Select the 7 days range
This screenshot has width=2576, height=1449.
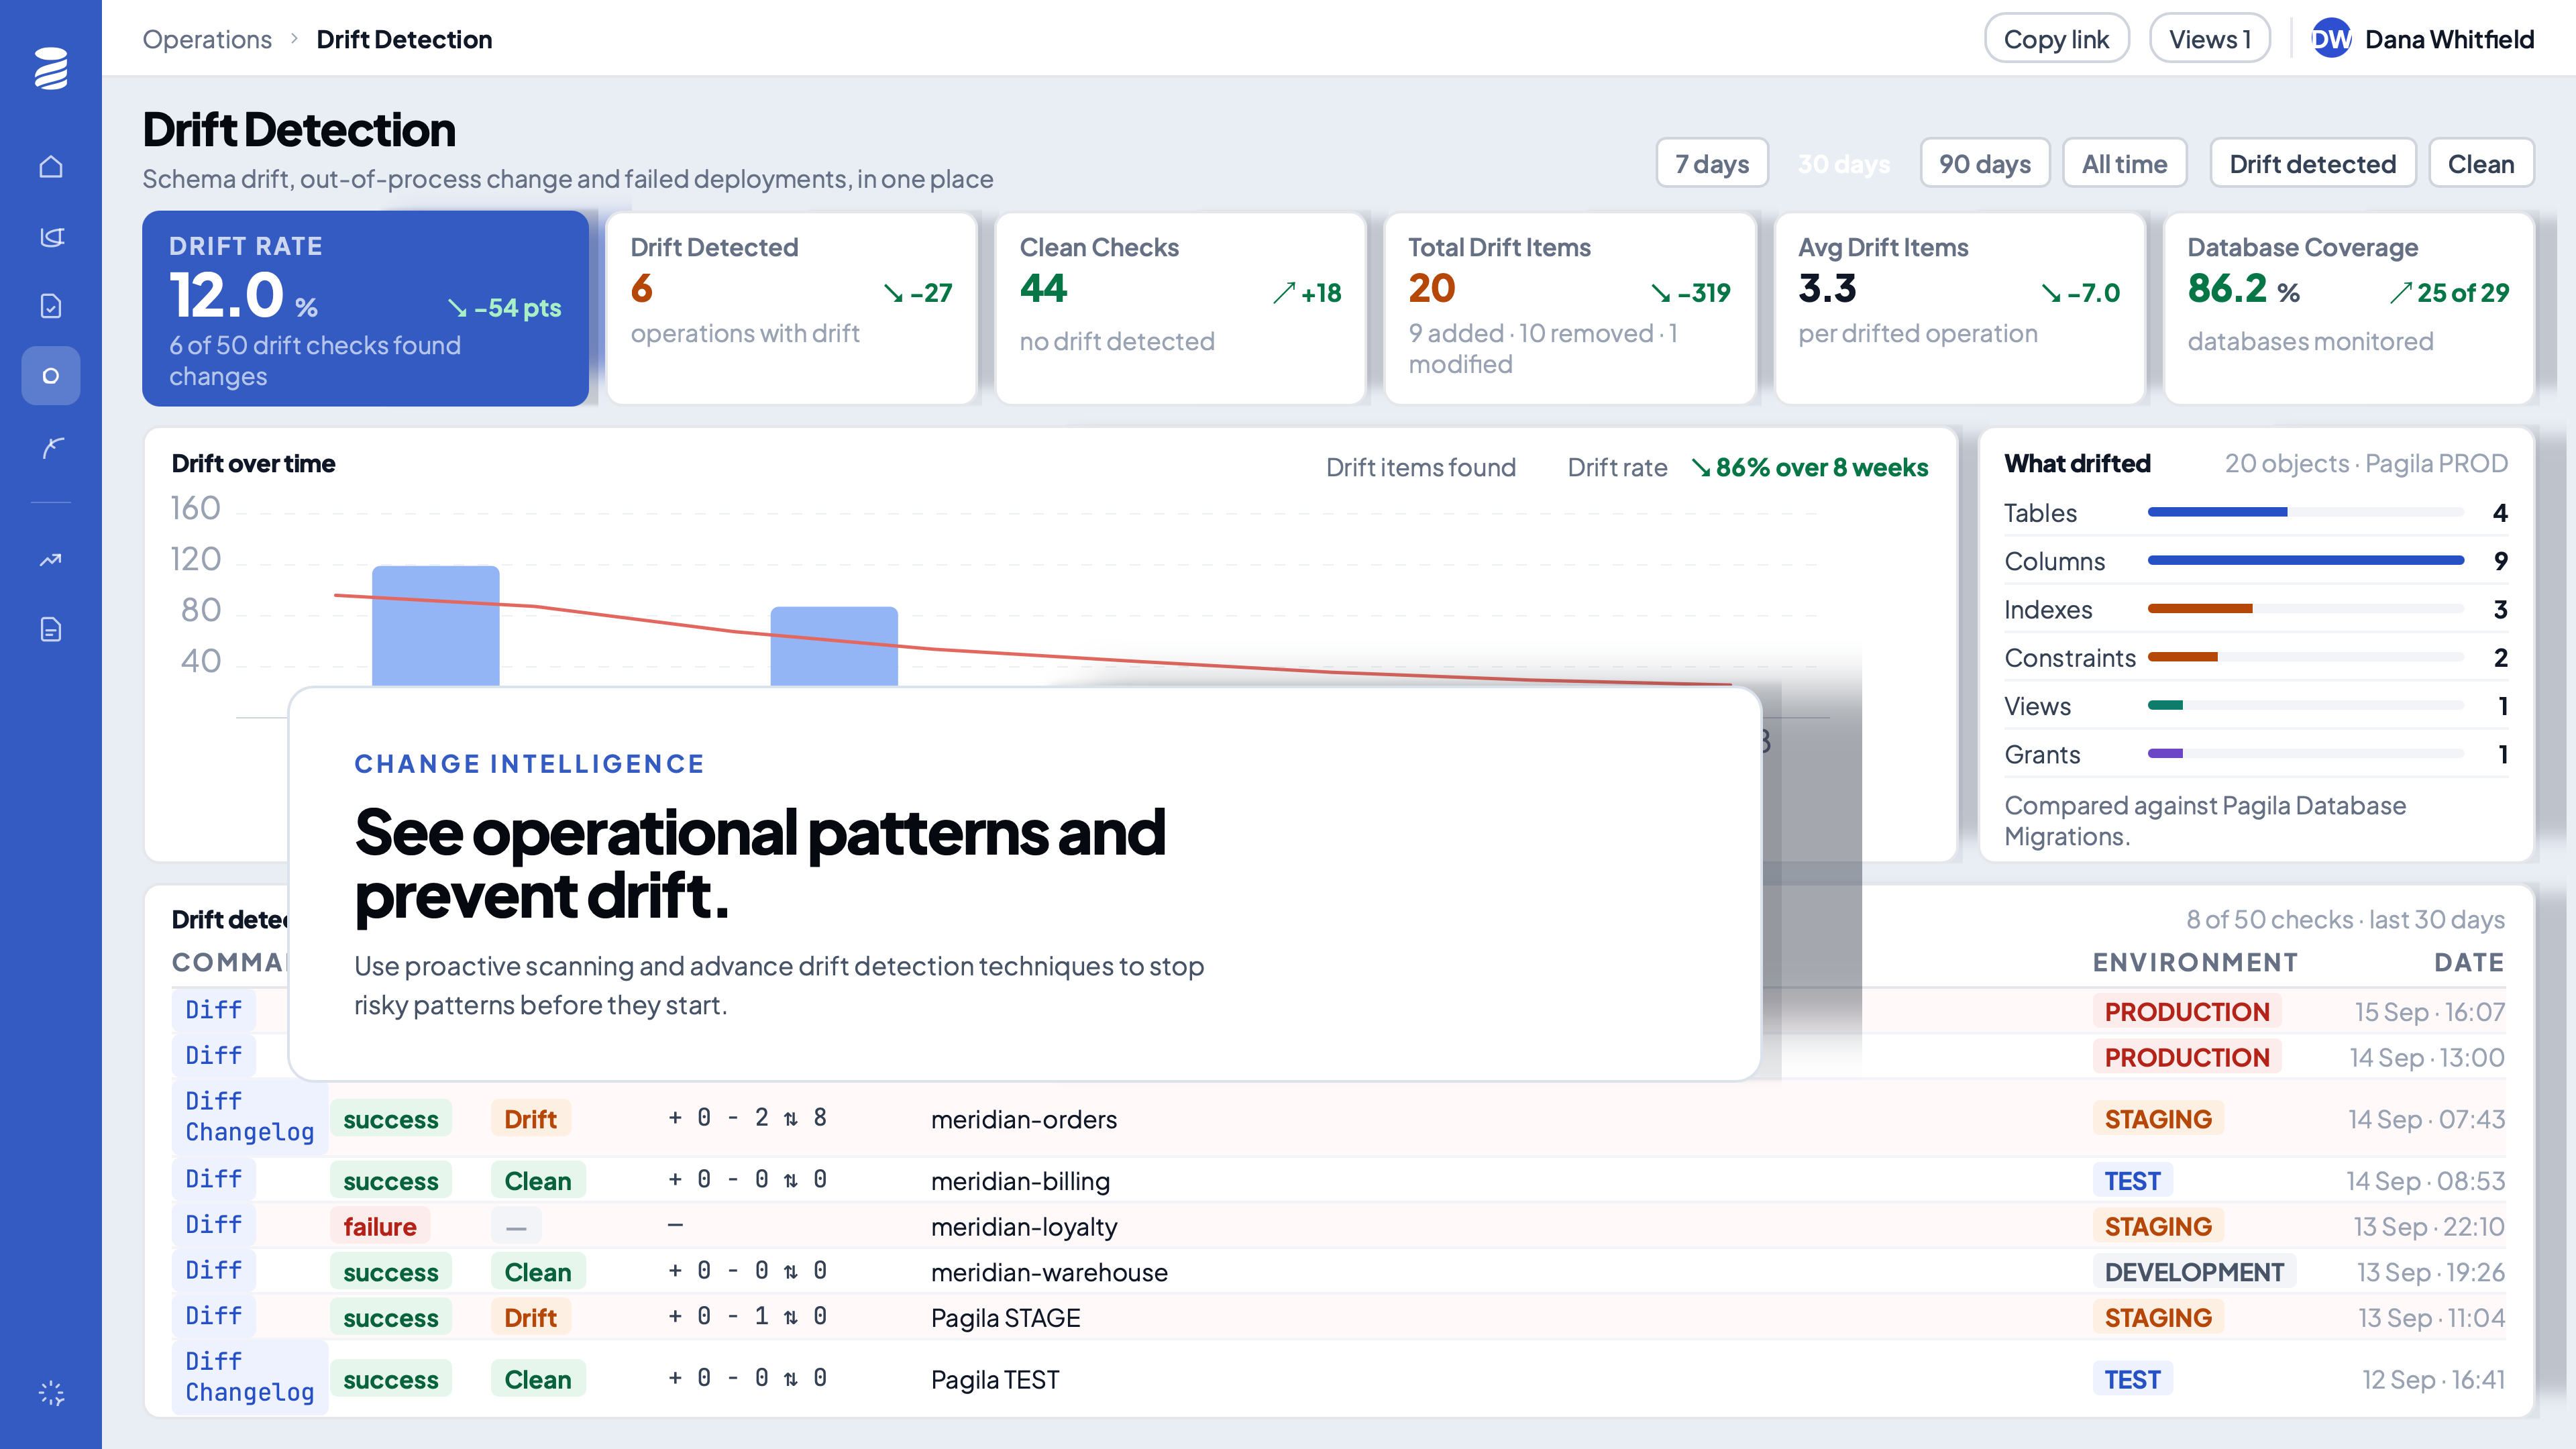[x=1712, y=163]
